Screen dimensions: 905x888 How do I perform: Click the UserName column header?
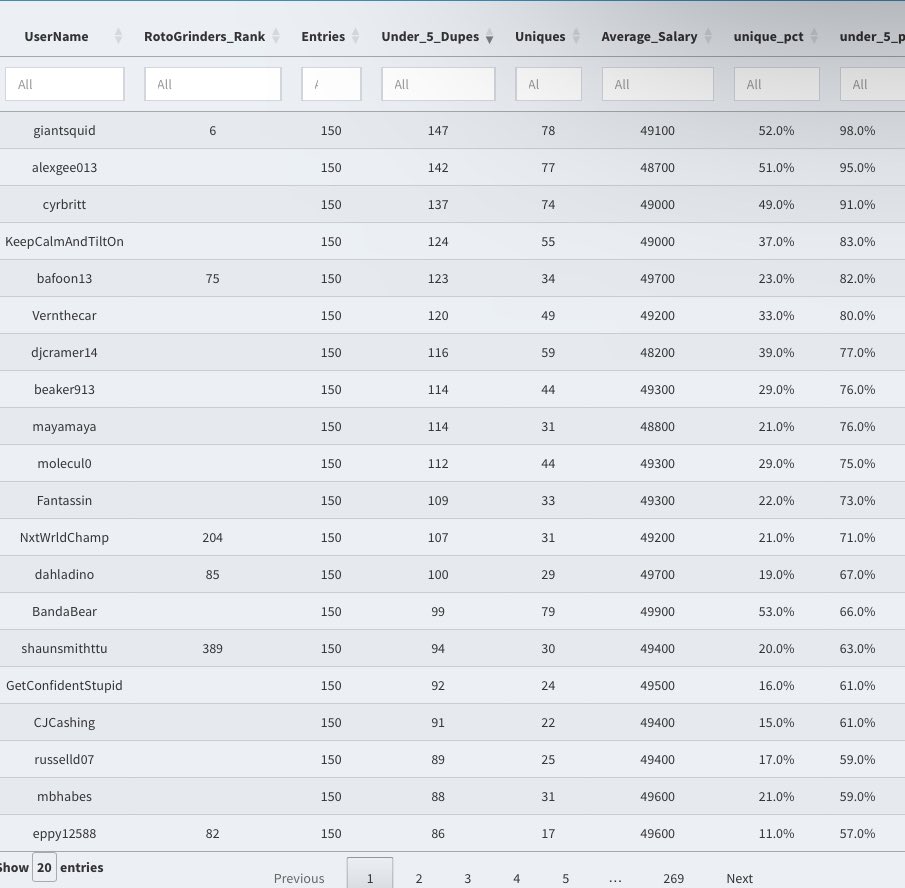click(57, 36)
